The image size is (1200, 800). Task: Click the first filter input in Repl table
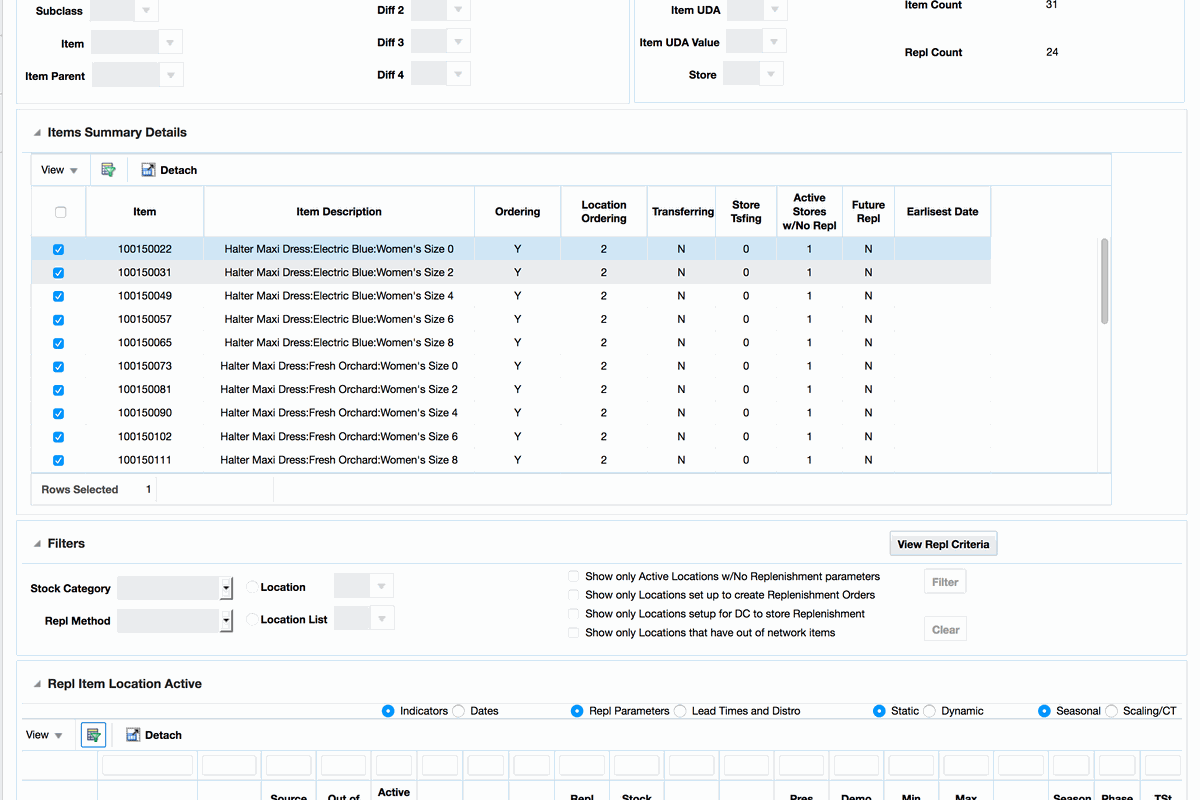[147, 765]
